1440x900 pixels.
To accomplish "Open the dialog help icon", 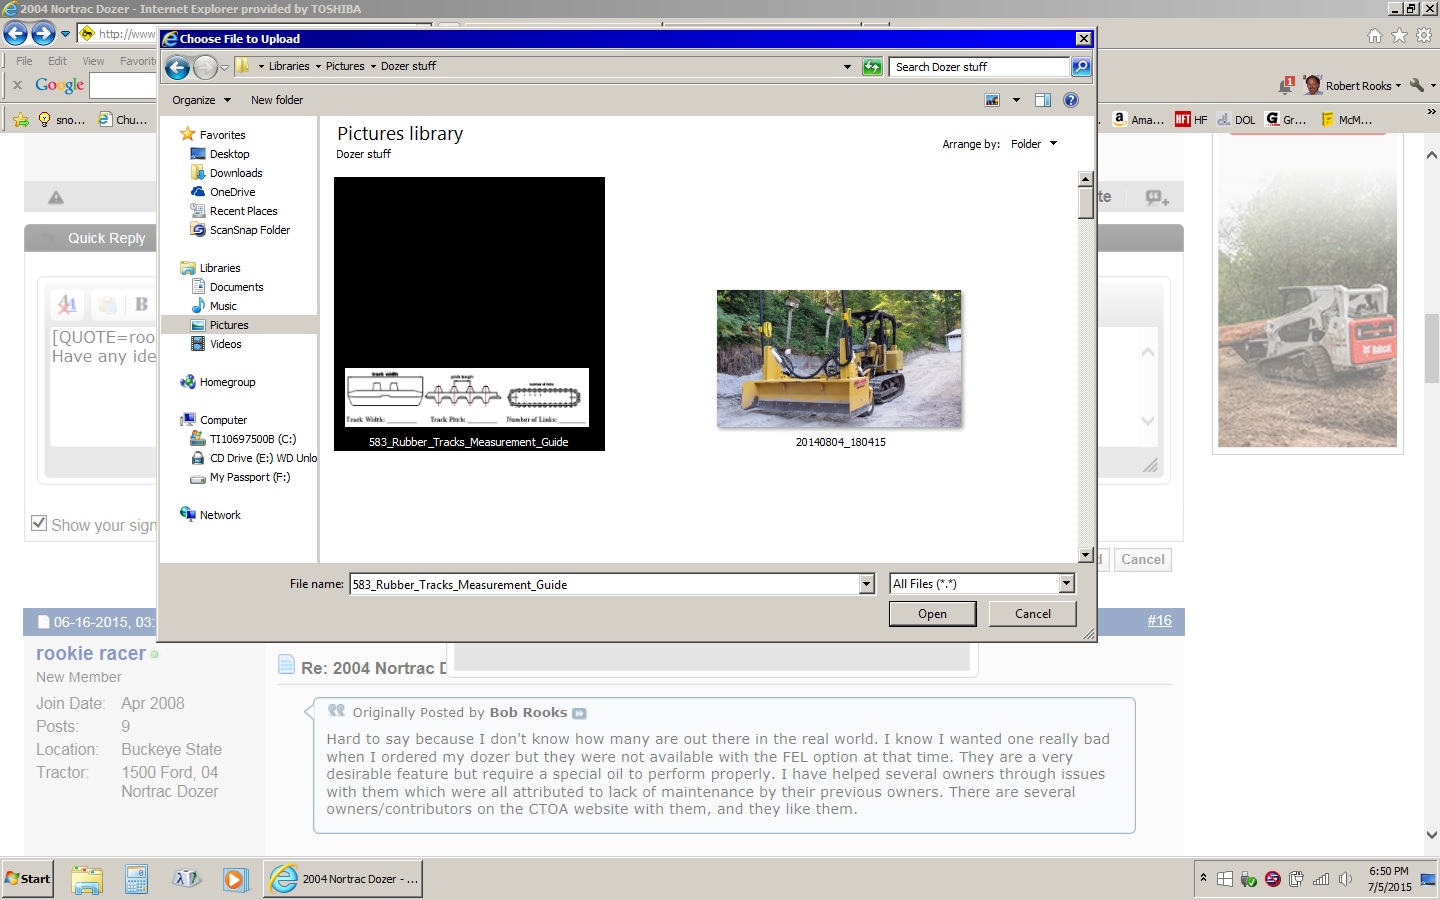I will pyautogui.click(x=1071, y=100).
